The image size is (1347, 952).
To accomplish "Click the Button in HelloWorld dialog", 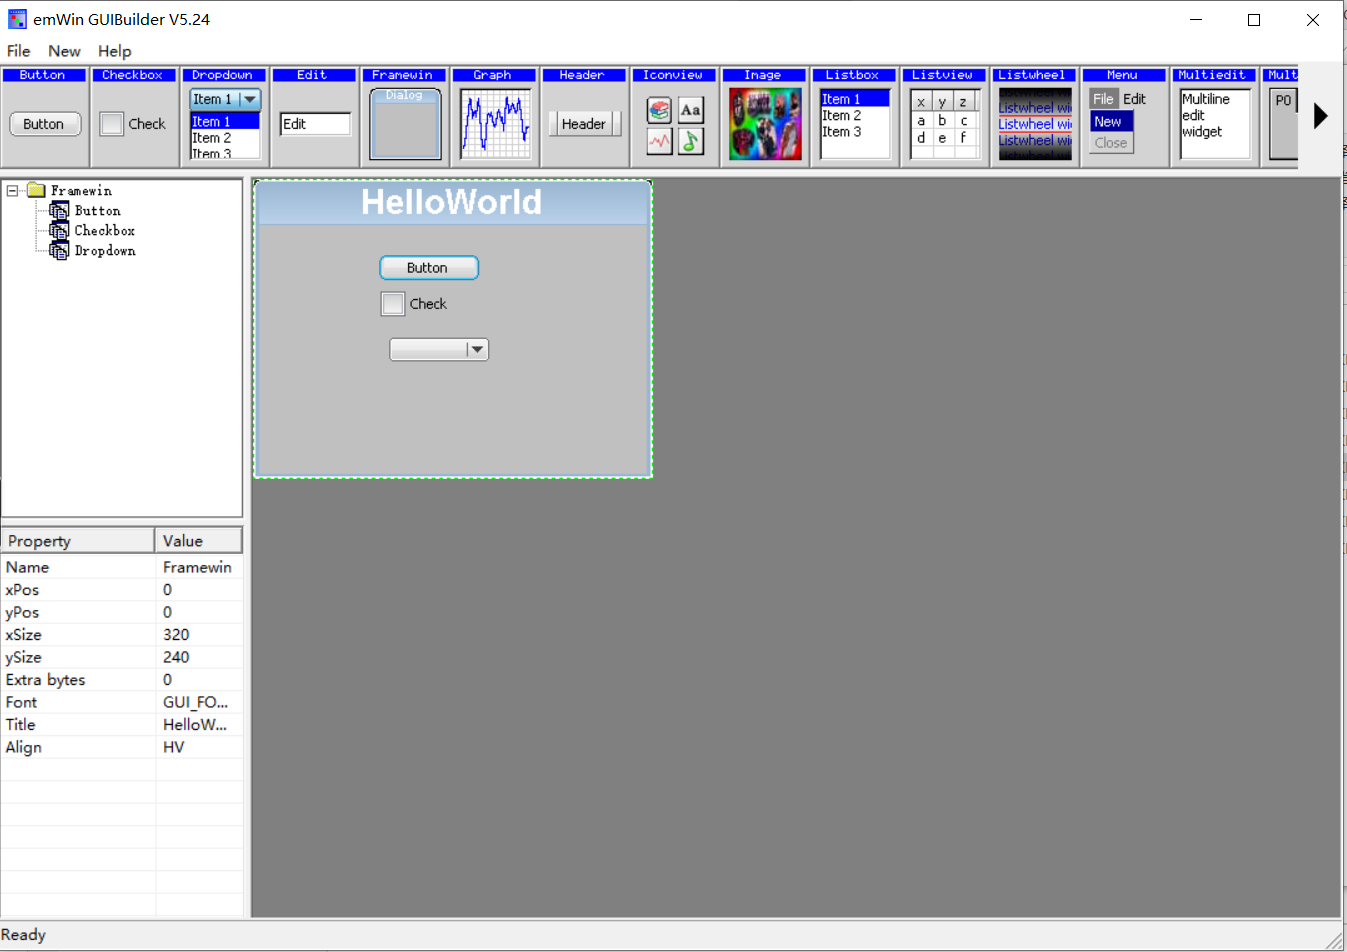I will coord(429,268).
